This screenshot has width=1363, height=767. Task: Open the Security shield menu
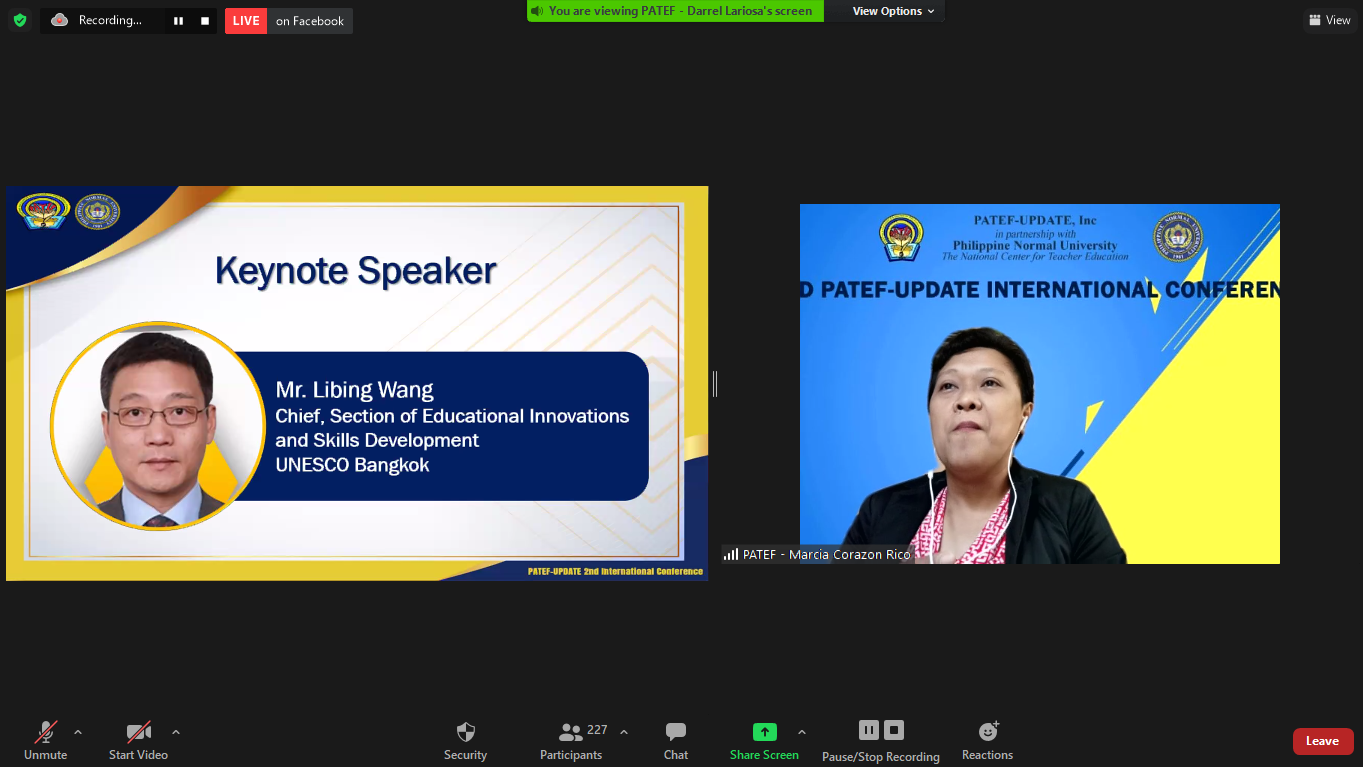[465, 740]
